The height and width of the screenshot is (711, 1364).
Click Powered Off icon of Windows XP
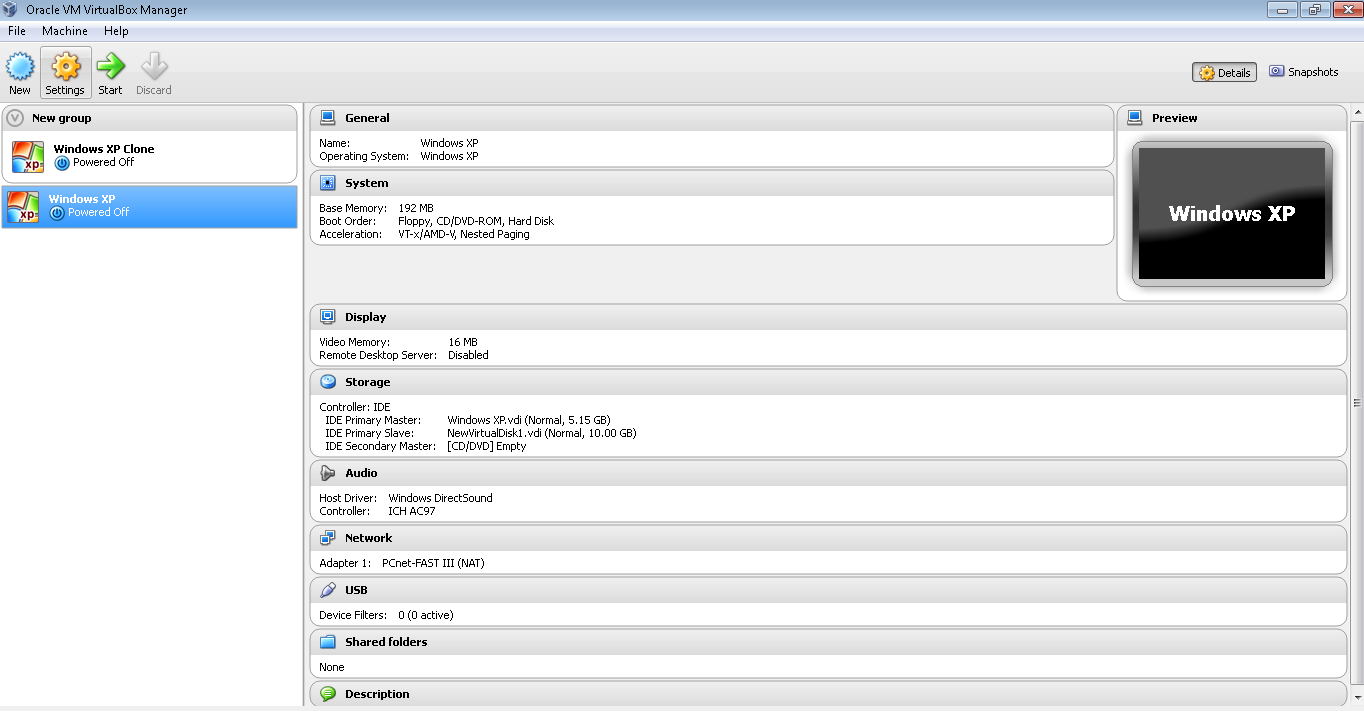pyautogui.click(x=57, y=213)
